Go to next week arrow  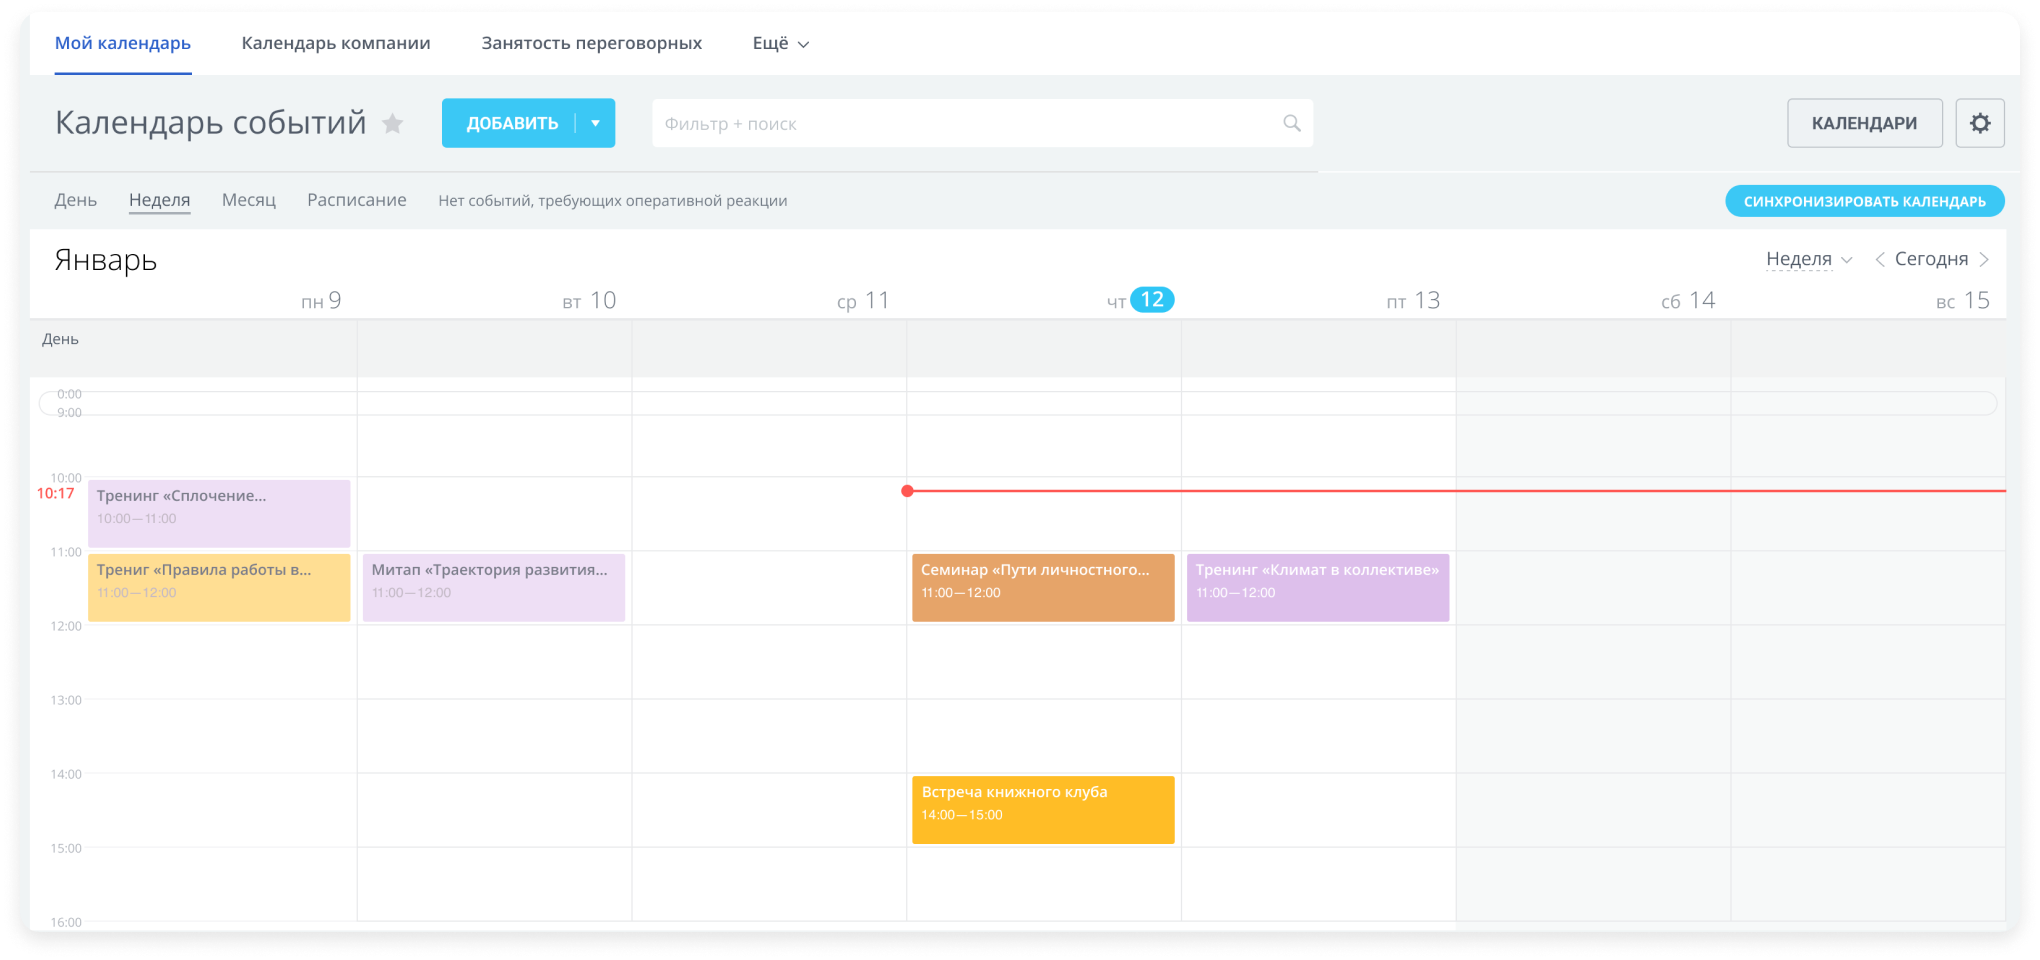pos(1984,259)
